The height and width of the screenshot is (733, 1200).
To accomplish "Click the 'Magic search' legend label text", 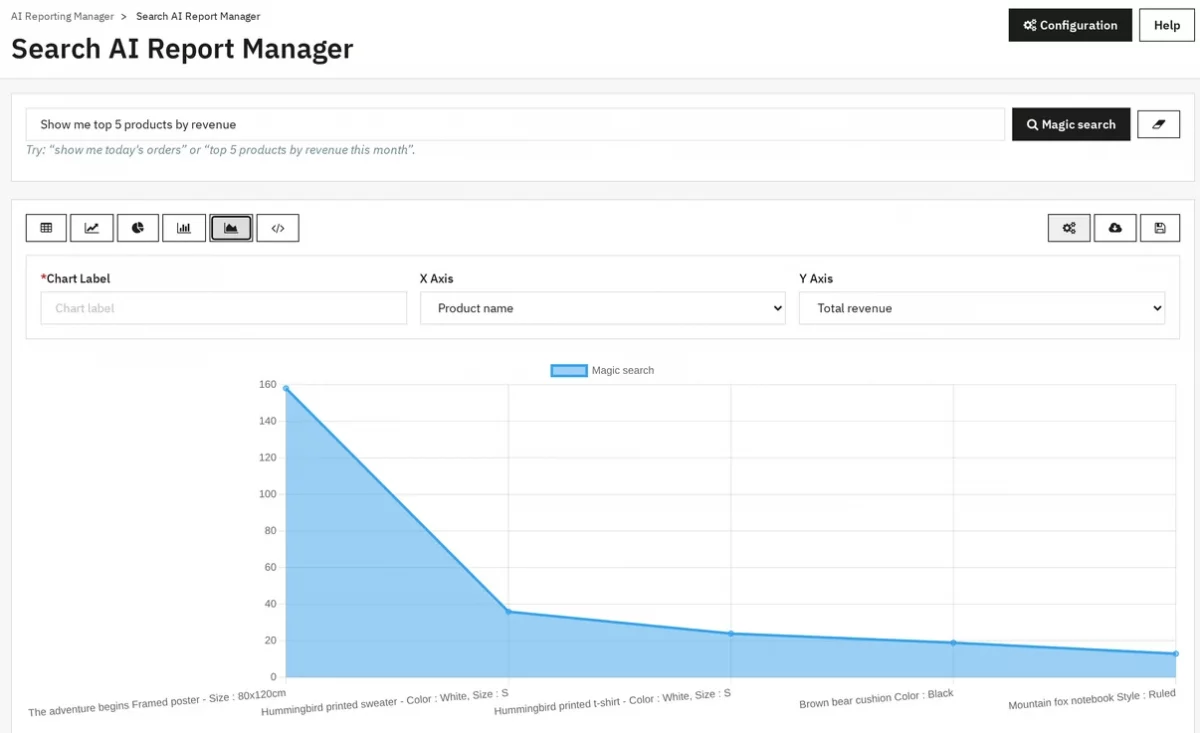I will click(x=623, y=370).
